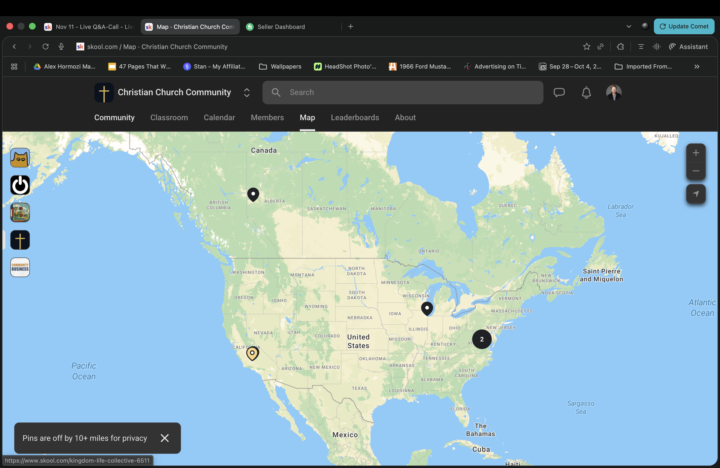The width and height of the screenshot is (720, 468).
Task: Dismiss the privacy pins notice
Action: pyautogui.click(x=165, y=438)
